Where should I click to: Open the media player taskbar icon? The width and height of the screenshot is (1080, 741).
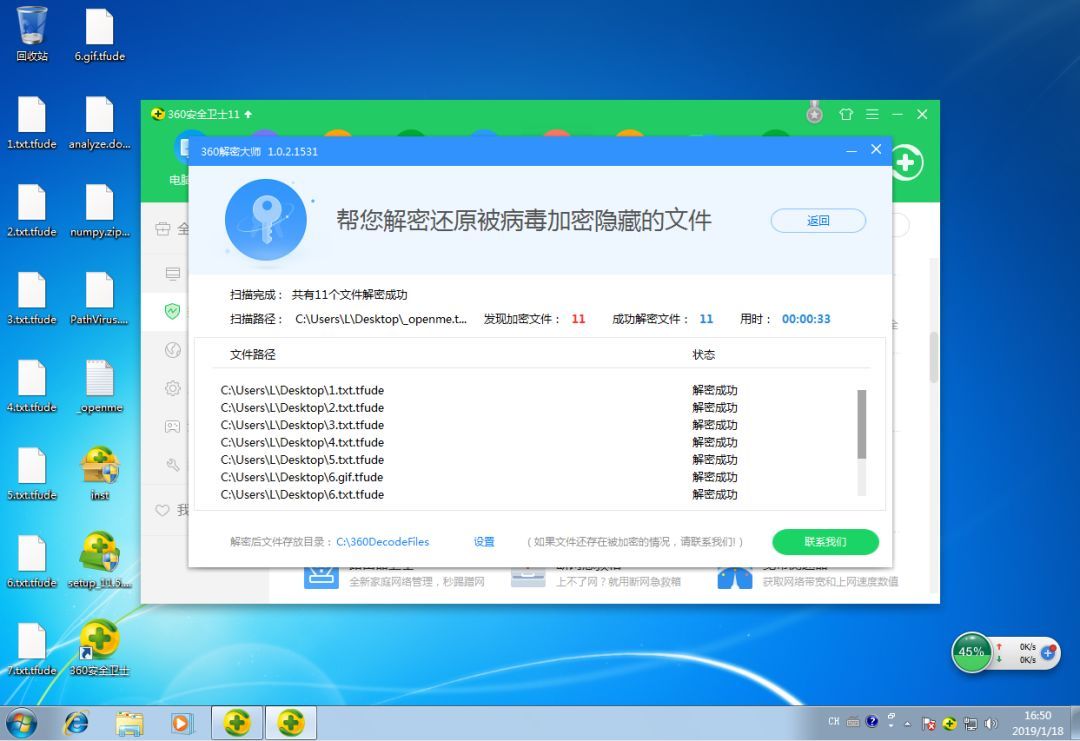(182, 723)
